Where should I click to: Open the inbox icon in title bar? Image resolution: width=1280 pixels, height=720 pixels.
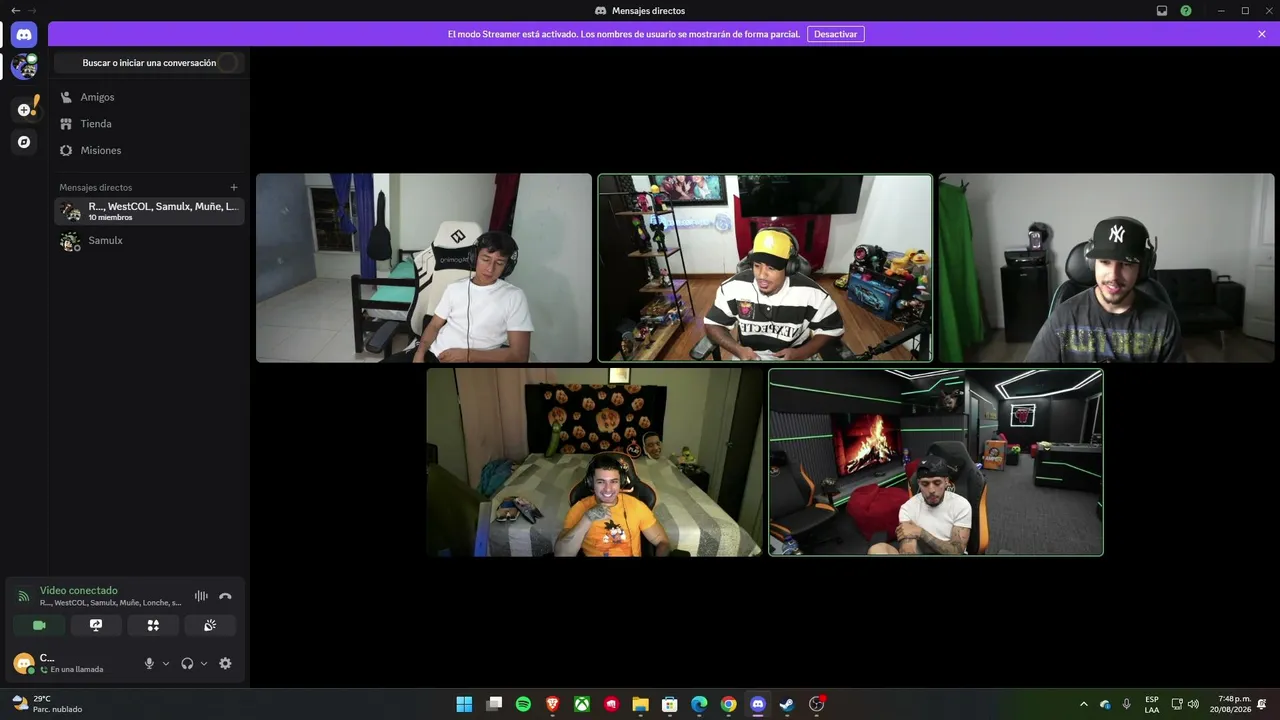pyautogui.click(x=1162, y=10)
